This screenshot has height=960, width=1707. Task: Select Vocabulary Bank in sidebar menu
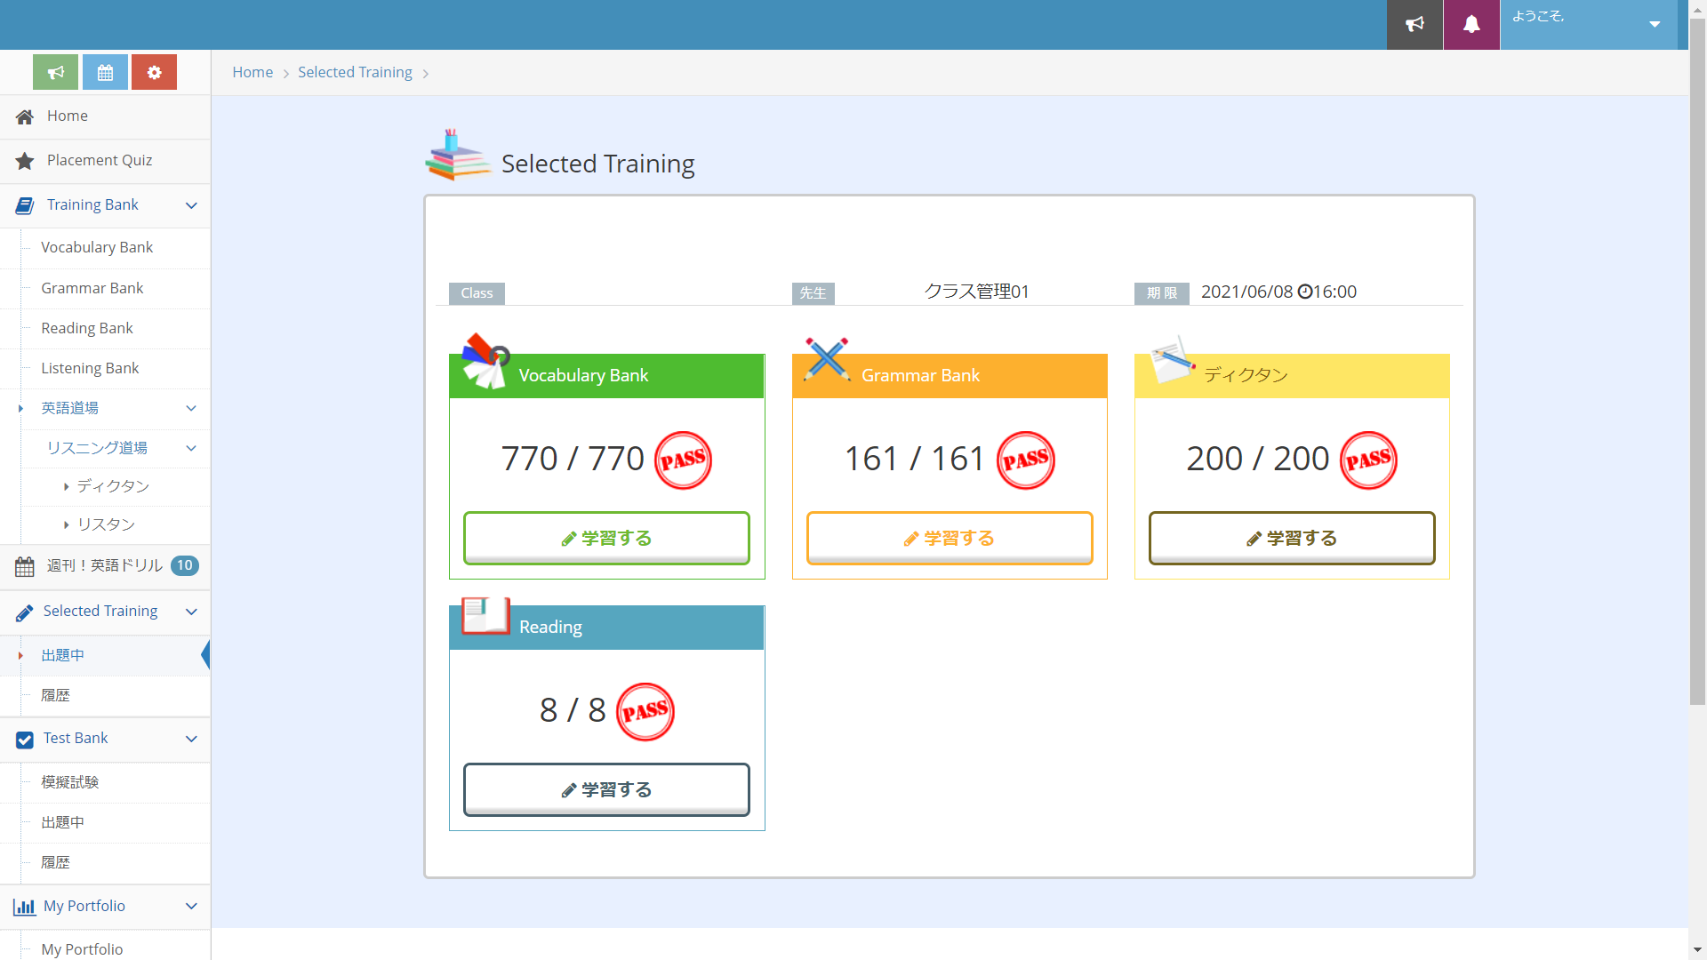click(x=97, y=247)
